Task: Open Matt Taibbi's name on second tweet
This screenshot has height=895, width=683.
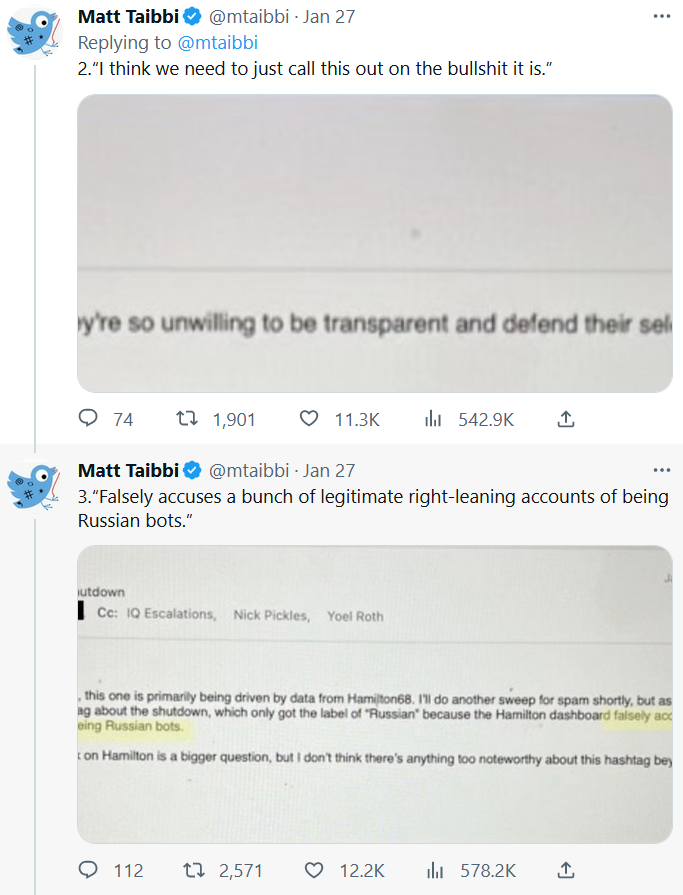Action: pyautogui.click(x=127, y=470)
